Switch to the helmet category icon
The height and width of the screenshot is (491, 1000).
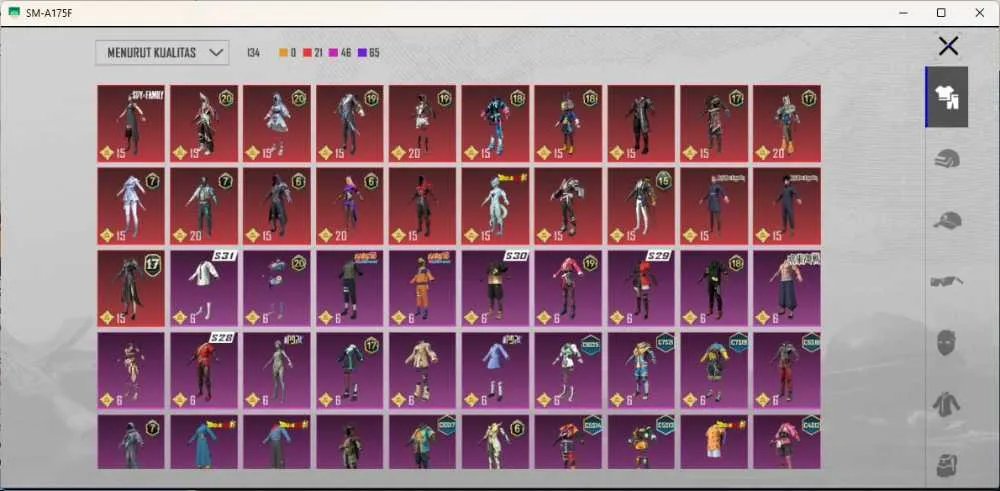click(947, 158)
